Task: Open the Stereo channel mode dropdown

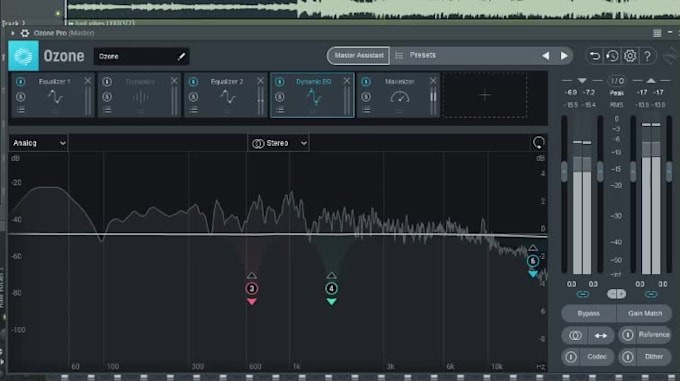Action: pyautogui.click(x=278, y=143)
